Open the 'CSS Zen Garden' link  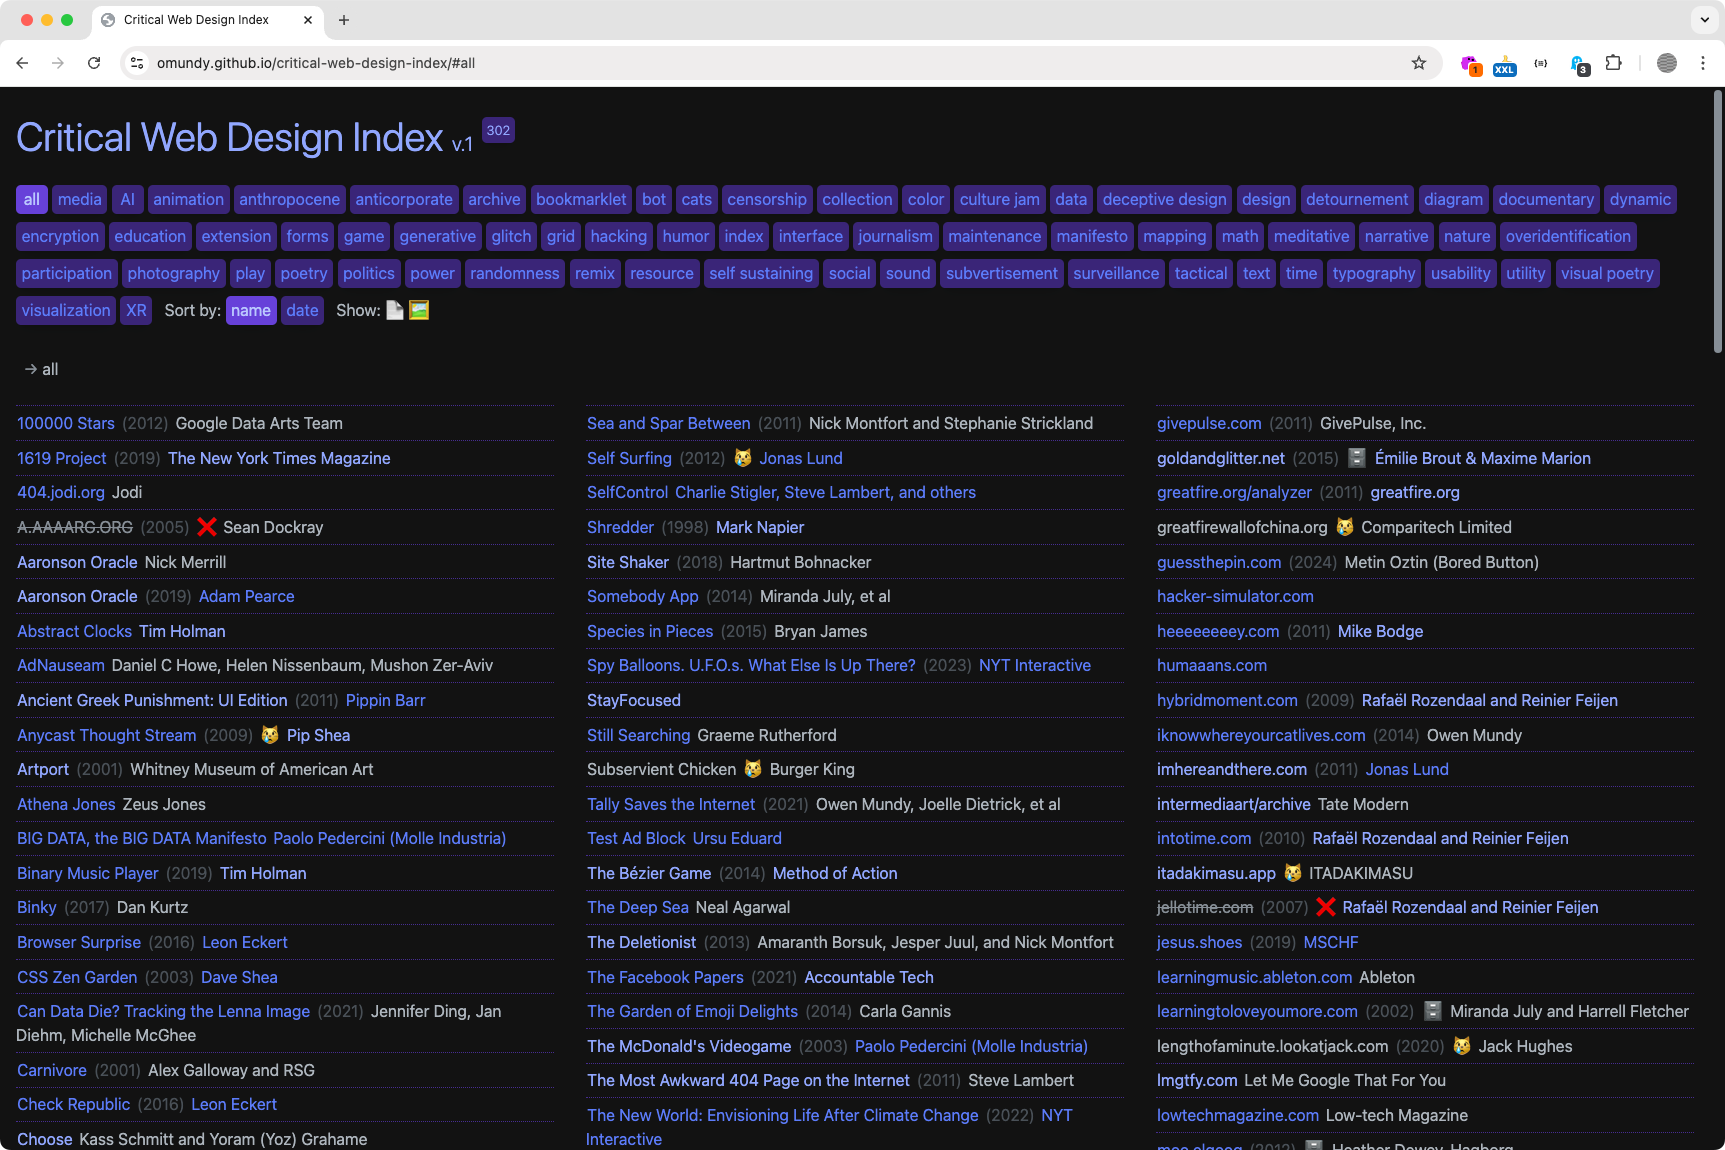[x=77, y=977]
